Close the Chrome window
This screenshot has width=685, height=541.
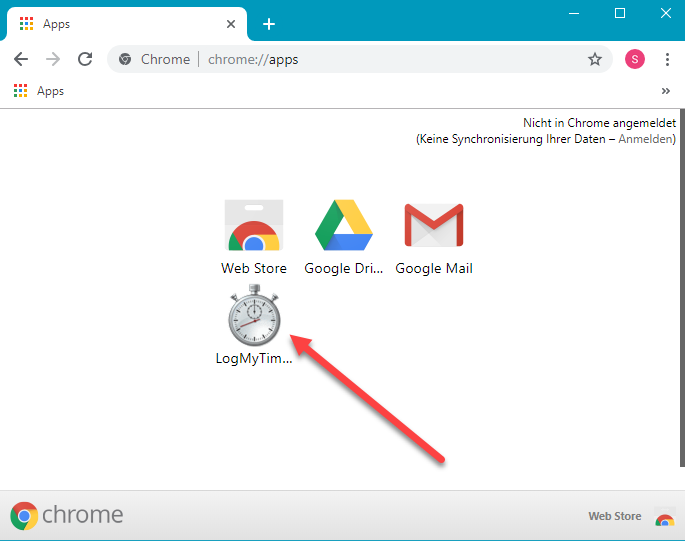(665, 14)
